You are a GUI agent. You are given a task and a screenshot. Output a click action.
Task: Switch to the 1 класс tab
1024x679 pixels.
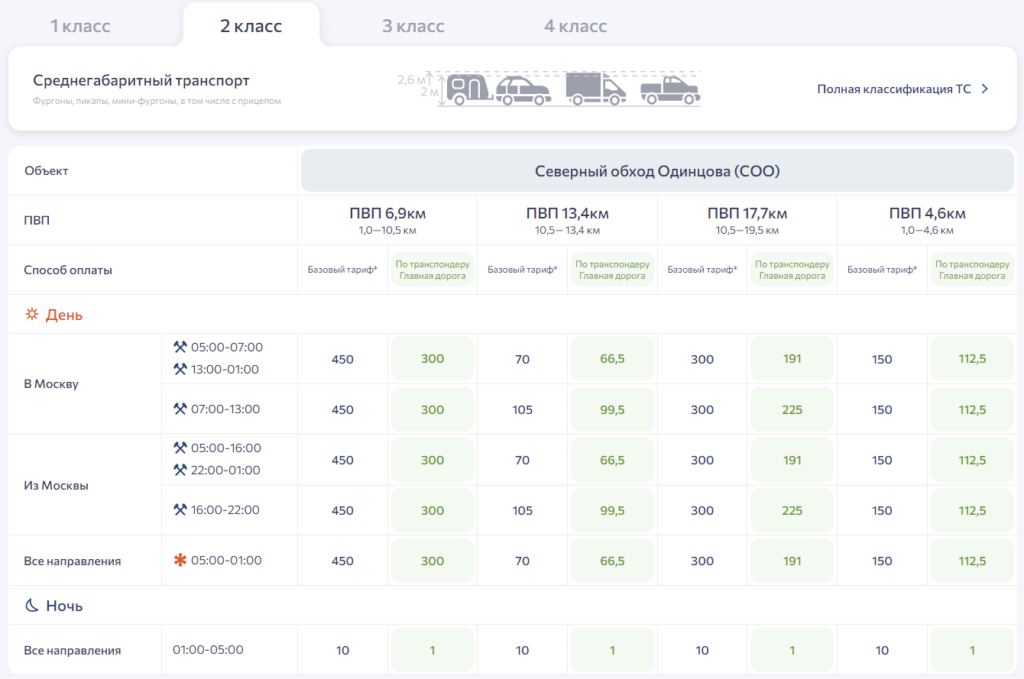80,26
